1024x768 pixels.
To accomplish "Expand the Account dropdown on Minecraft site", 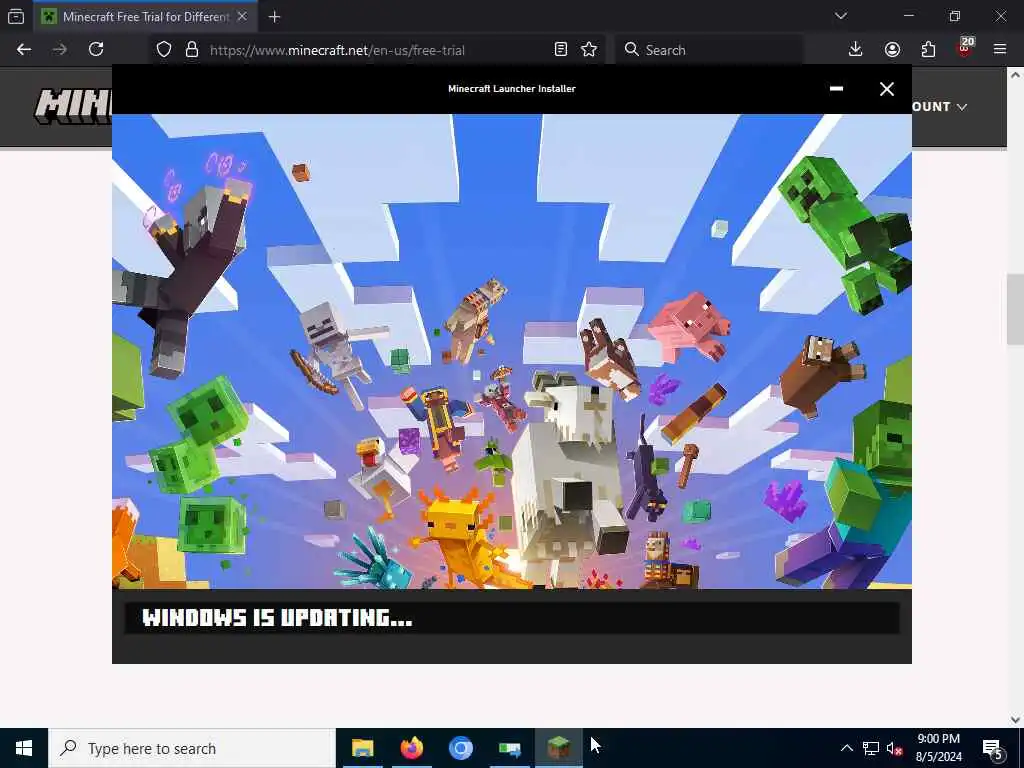I will pos(939,106).
